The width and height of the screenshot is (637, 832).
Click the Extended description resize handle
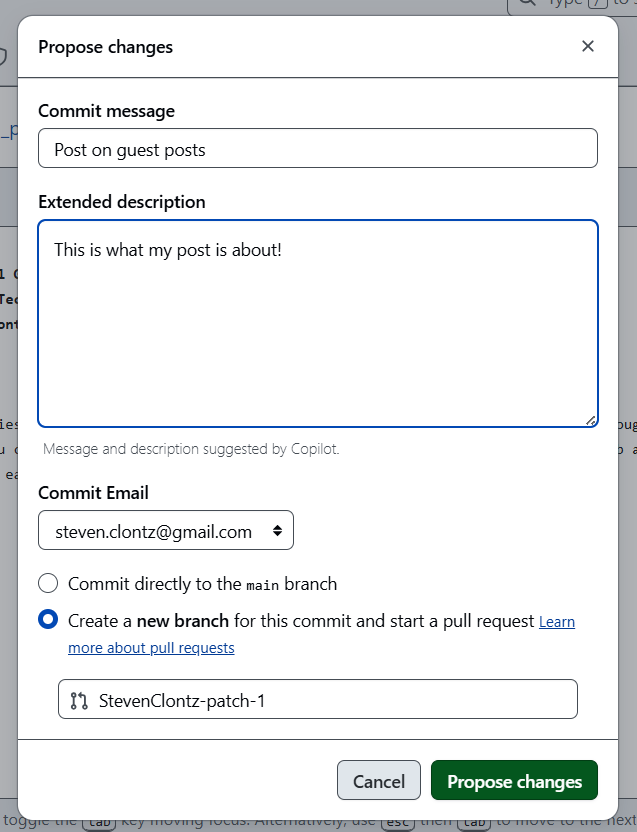(x=590, y=420)
